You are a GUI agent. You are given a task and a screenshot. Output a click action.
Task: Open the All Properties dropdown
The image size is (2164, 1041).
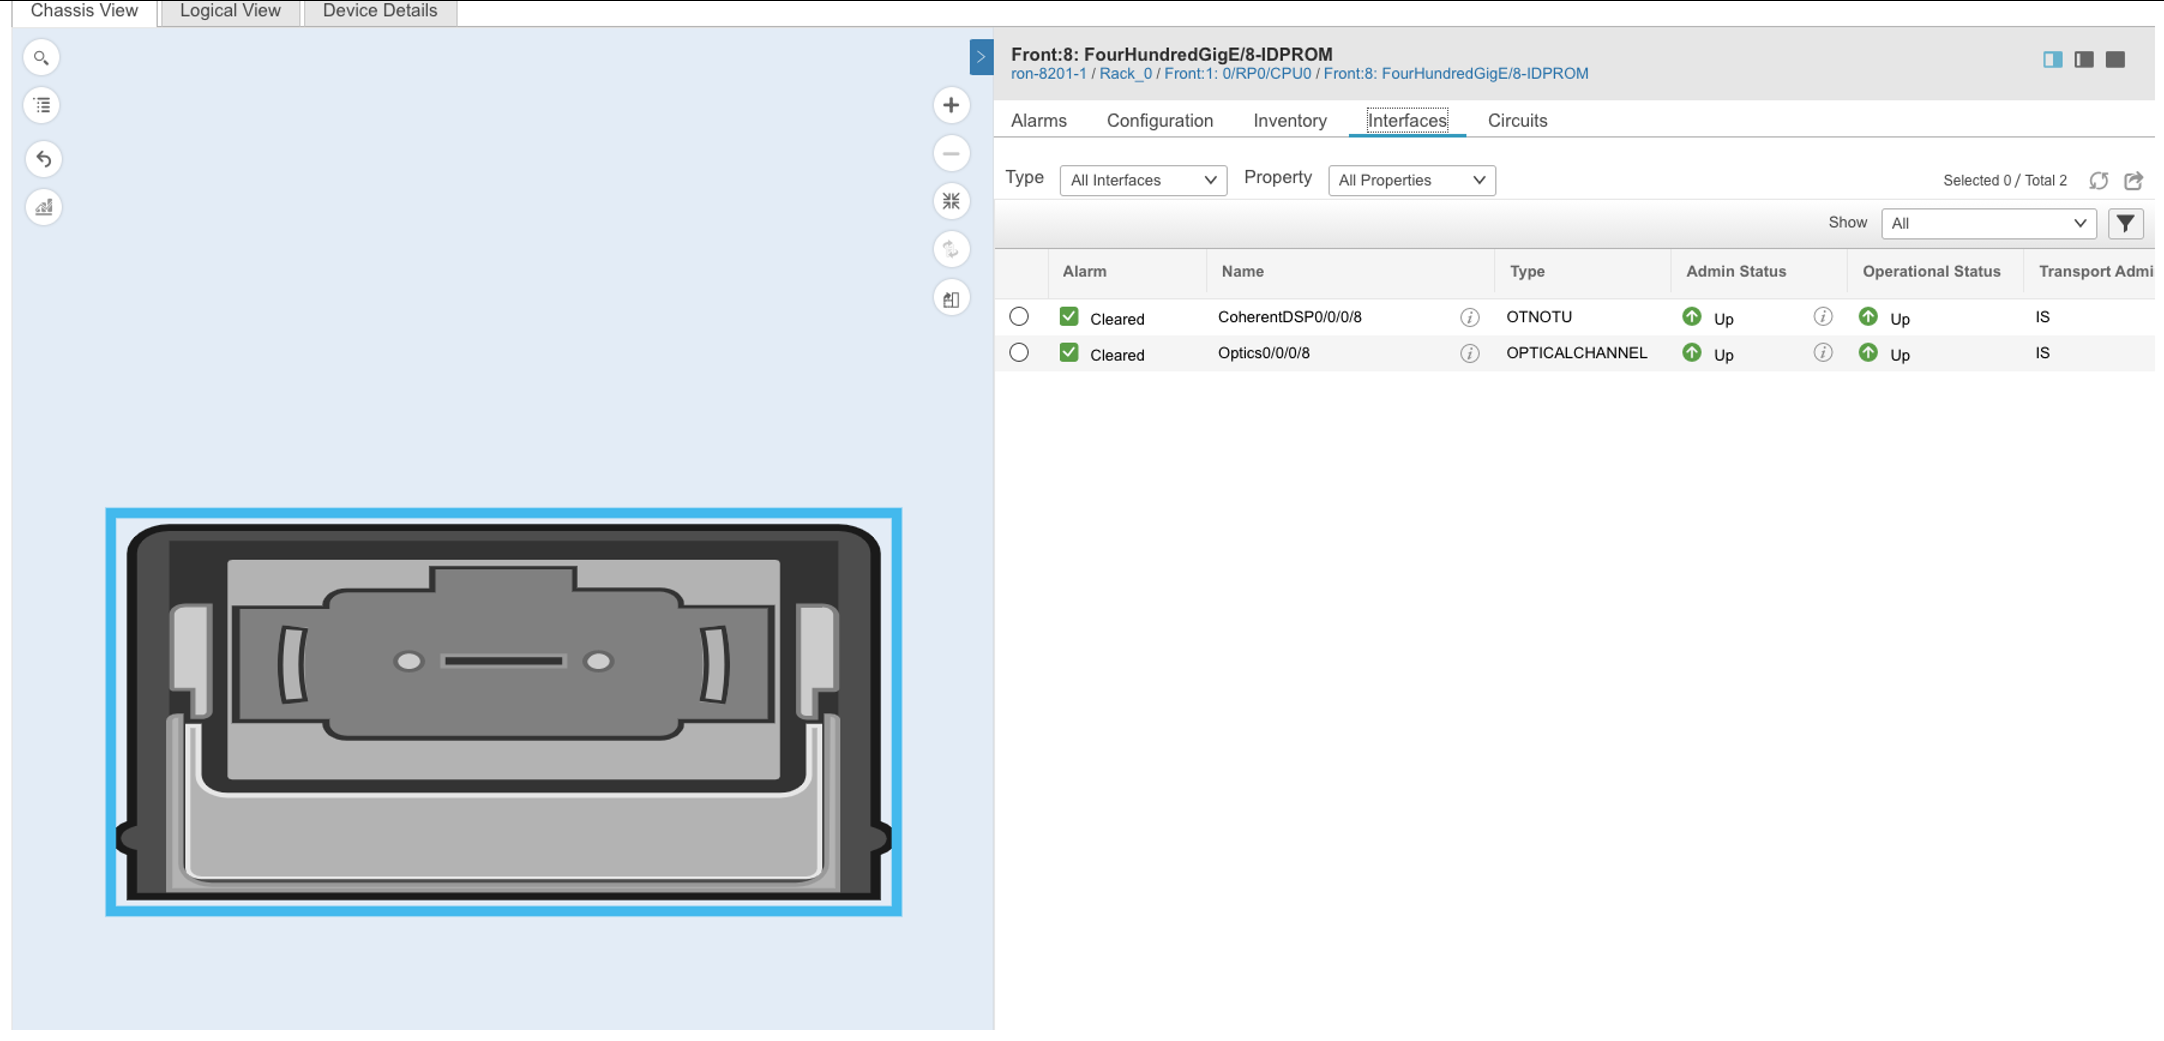point(1411,180)
